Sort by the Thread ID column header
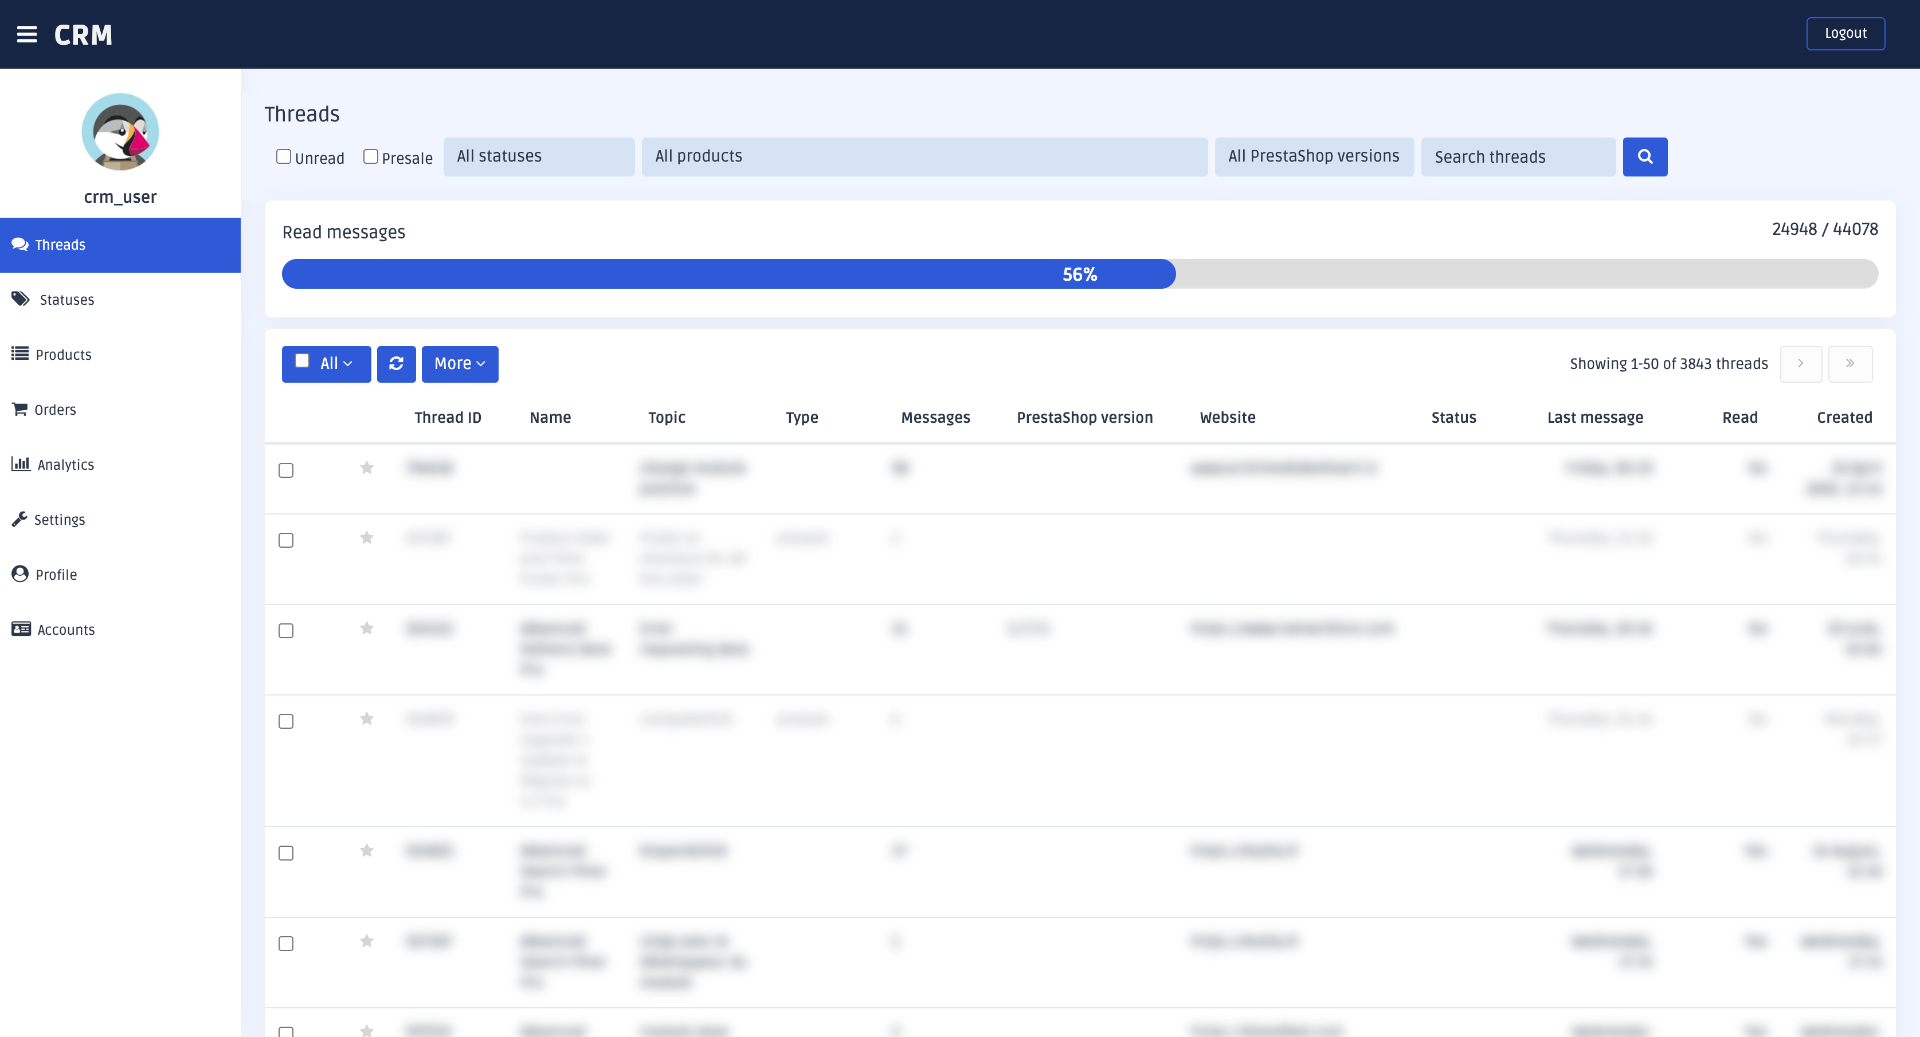Screen dimensions: 1920x1037 pyautogui.click(x=448, y=418)
